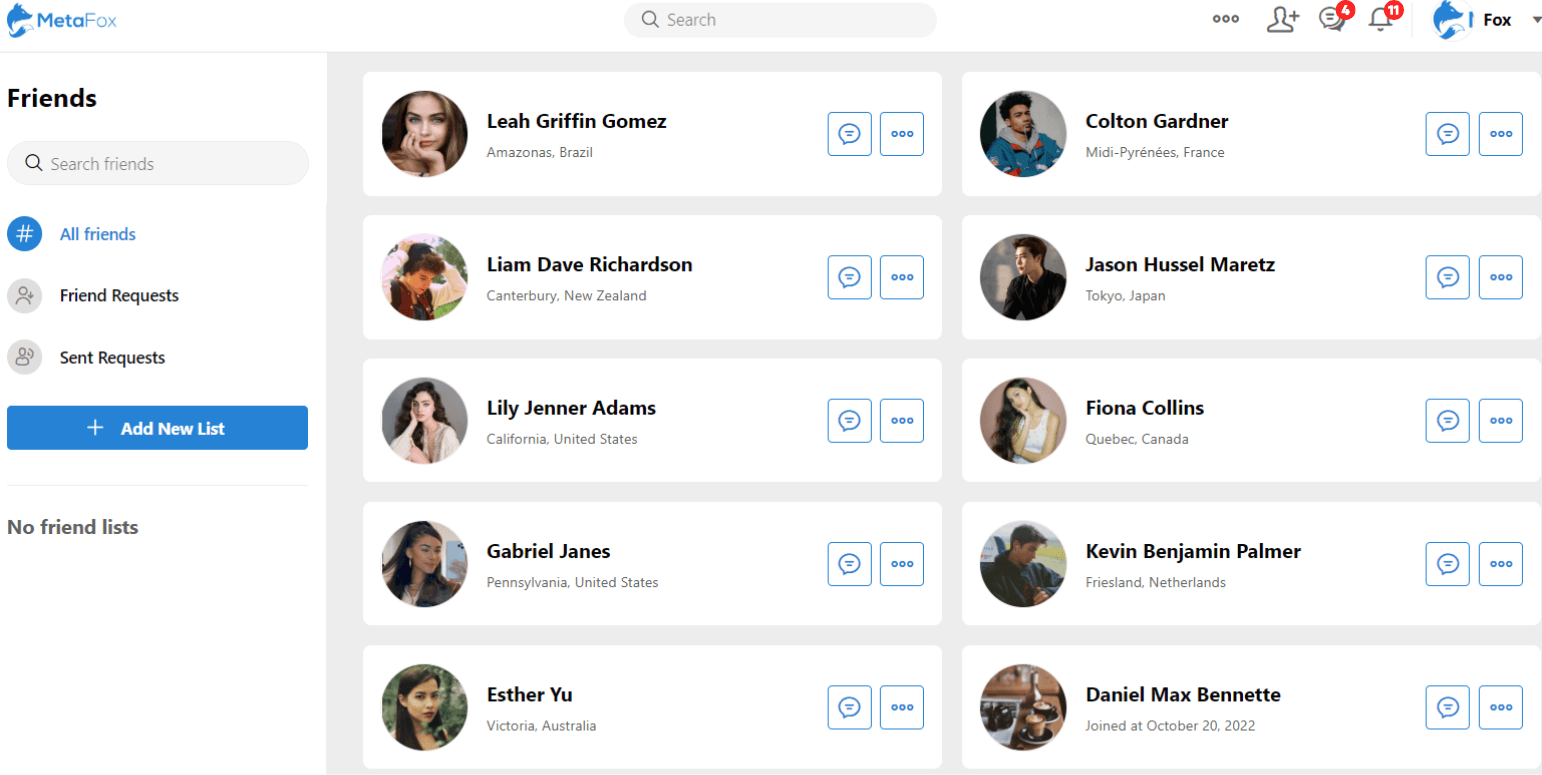Open the three-dot menu in top header

(x=1226, y=19)
